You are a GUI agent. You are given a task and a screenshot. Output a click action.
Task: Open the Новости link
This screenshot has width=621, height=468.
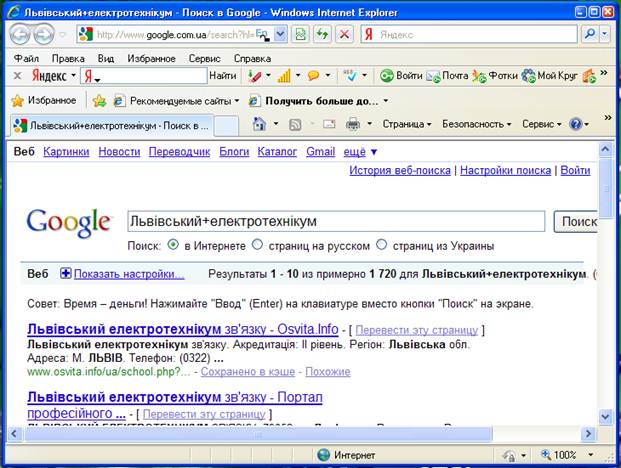(x=119, y=152)
